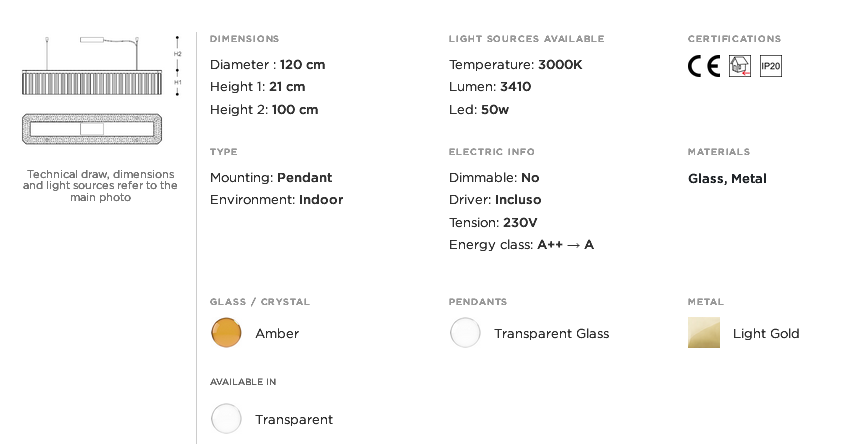Click the IP20 protection rating icon
844x444 pixels.
(771, 66)
